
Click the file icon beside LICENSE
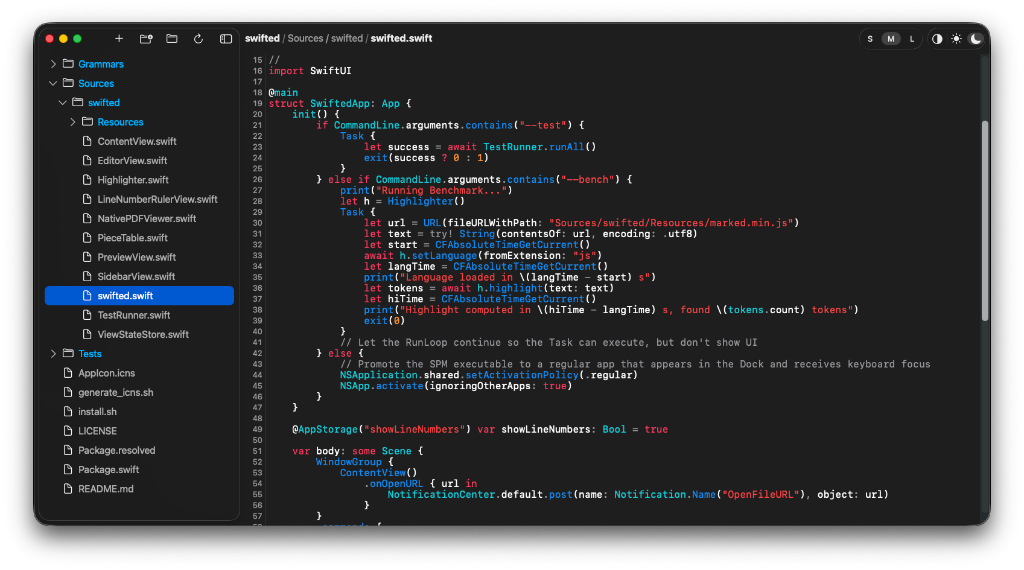(68, 431)
